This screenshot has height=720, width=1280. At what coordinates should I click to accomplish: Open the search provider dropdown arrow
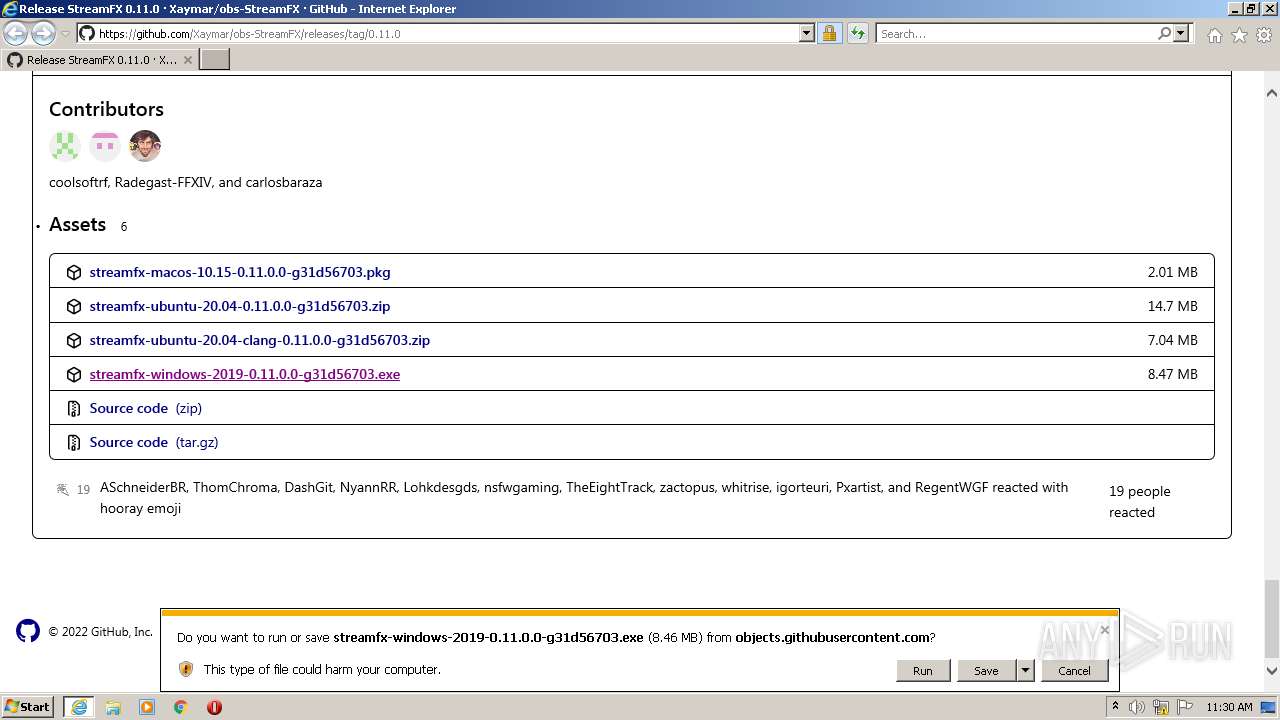coord(1181,33)
